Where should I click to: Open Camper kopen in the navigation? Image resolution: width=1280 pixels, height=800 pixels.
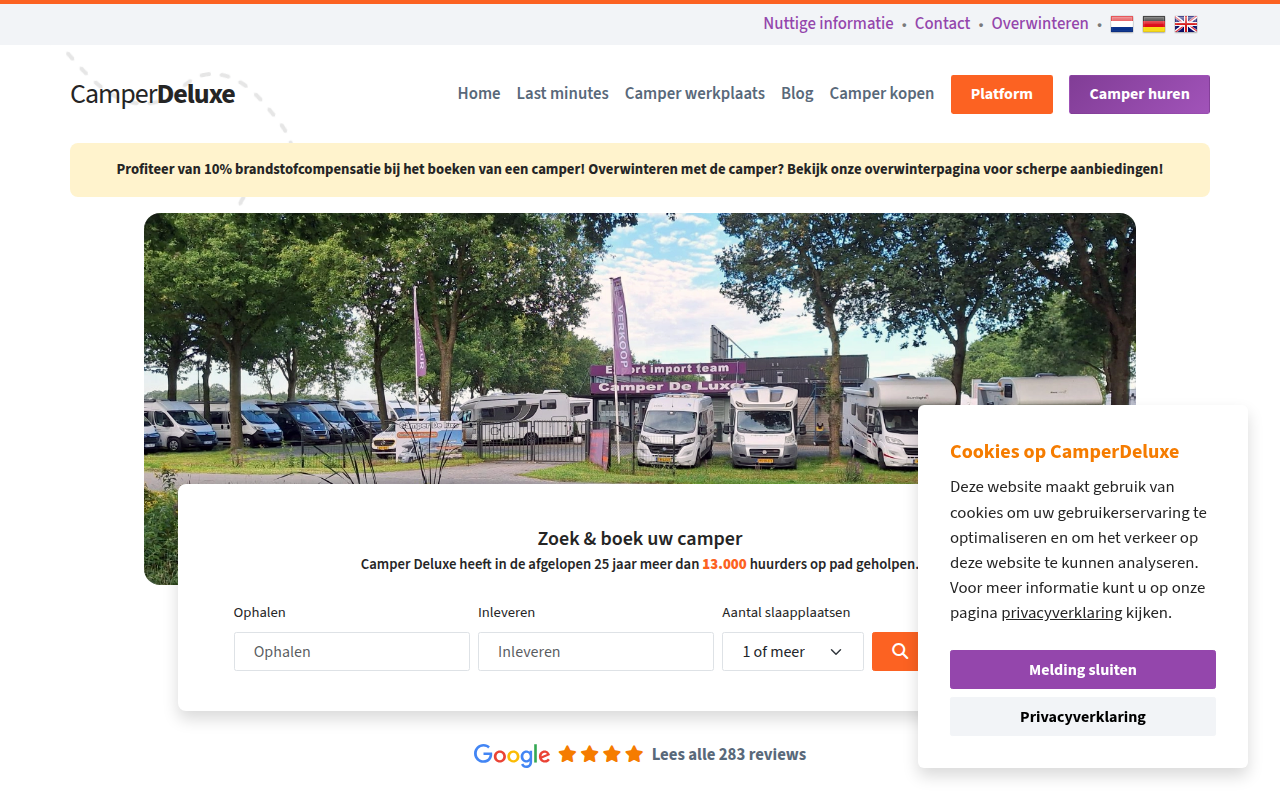click(882, 93)
